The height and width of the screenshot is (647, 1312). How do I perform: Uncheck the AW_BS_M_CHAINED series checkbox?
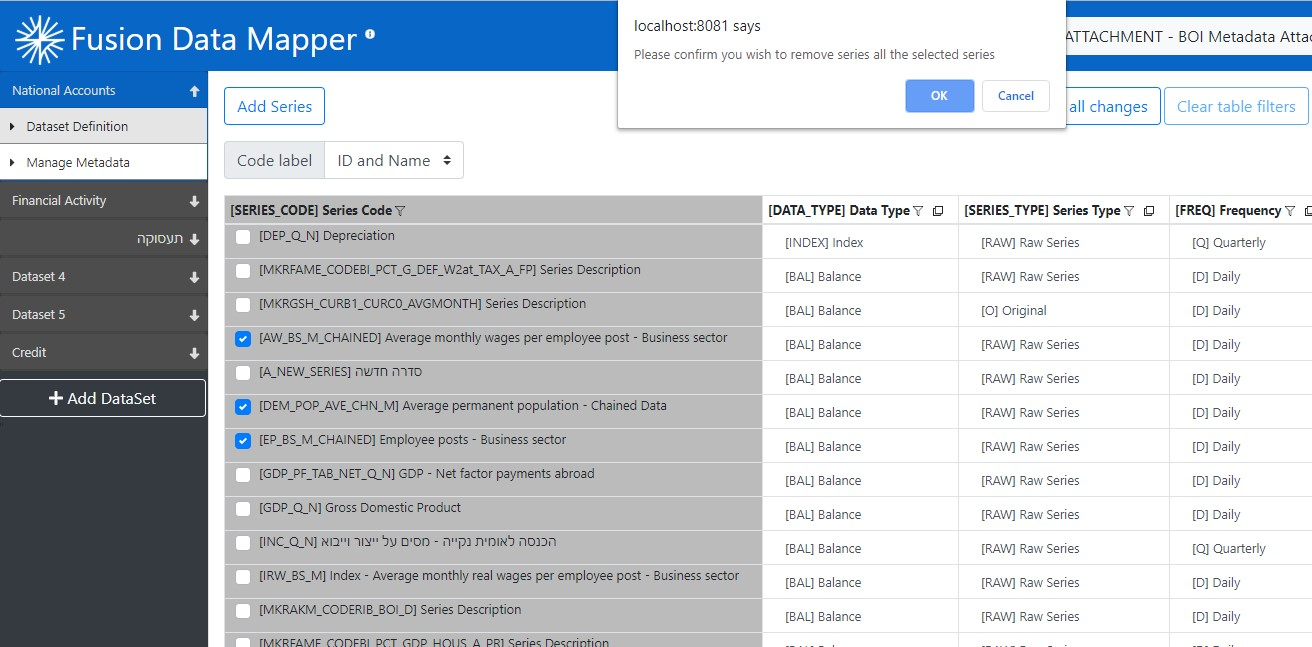coord(243,339)
